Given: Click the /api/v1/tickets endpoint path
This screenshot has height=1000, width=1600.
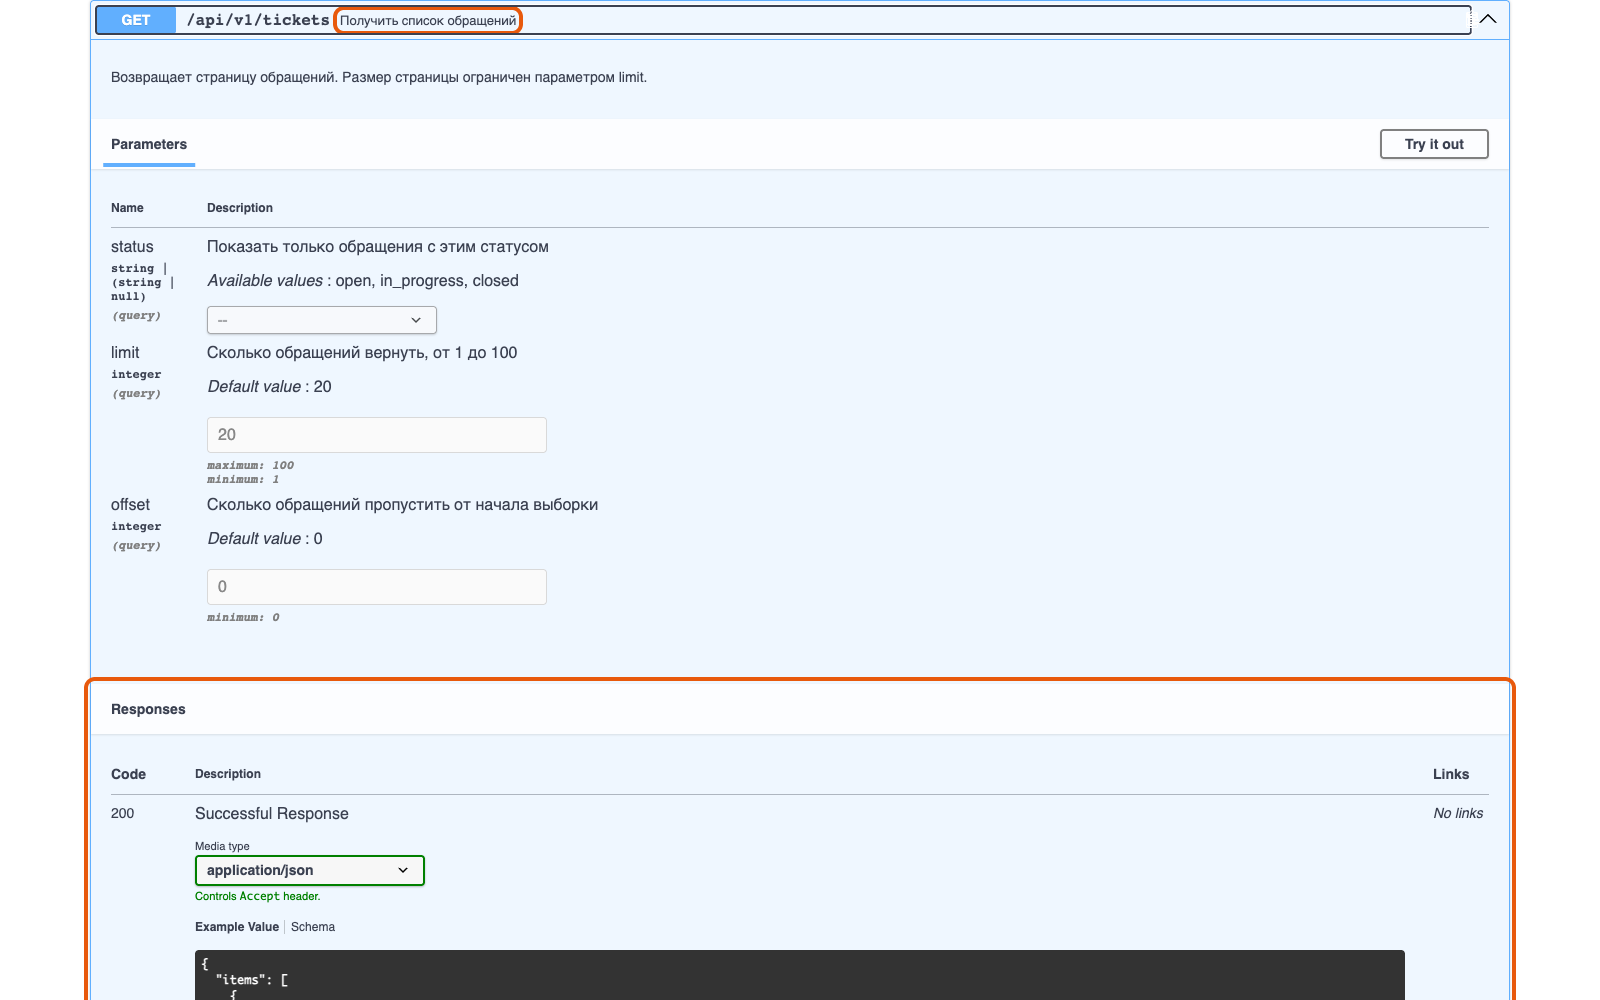Looking at the screenshot, I should (258, 20).
